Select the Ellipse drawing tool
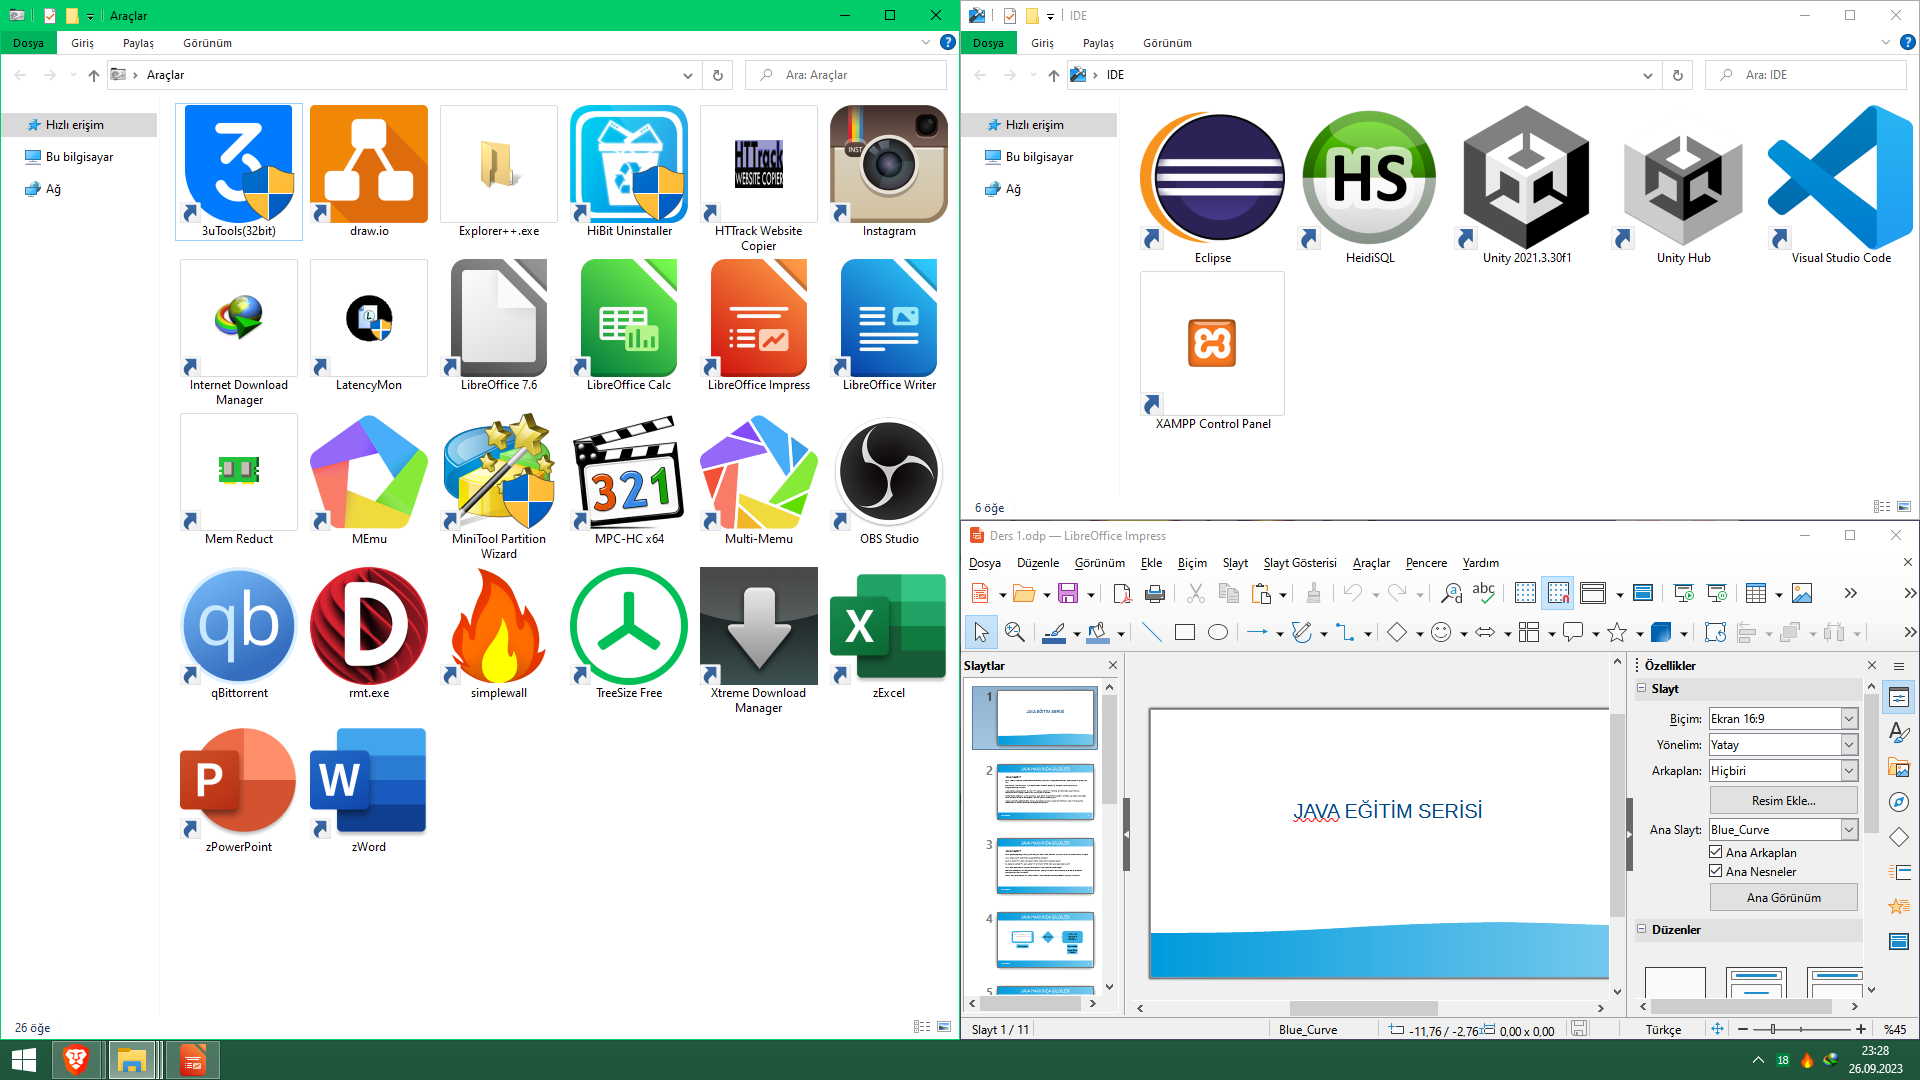This screenshot has width=1920, height=1080. (1218, 632)
